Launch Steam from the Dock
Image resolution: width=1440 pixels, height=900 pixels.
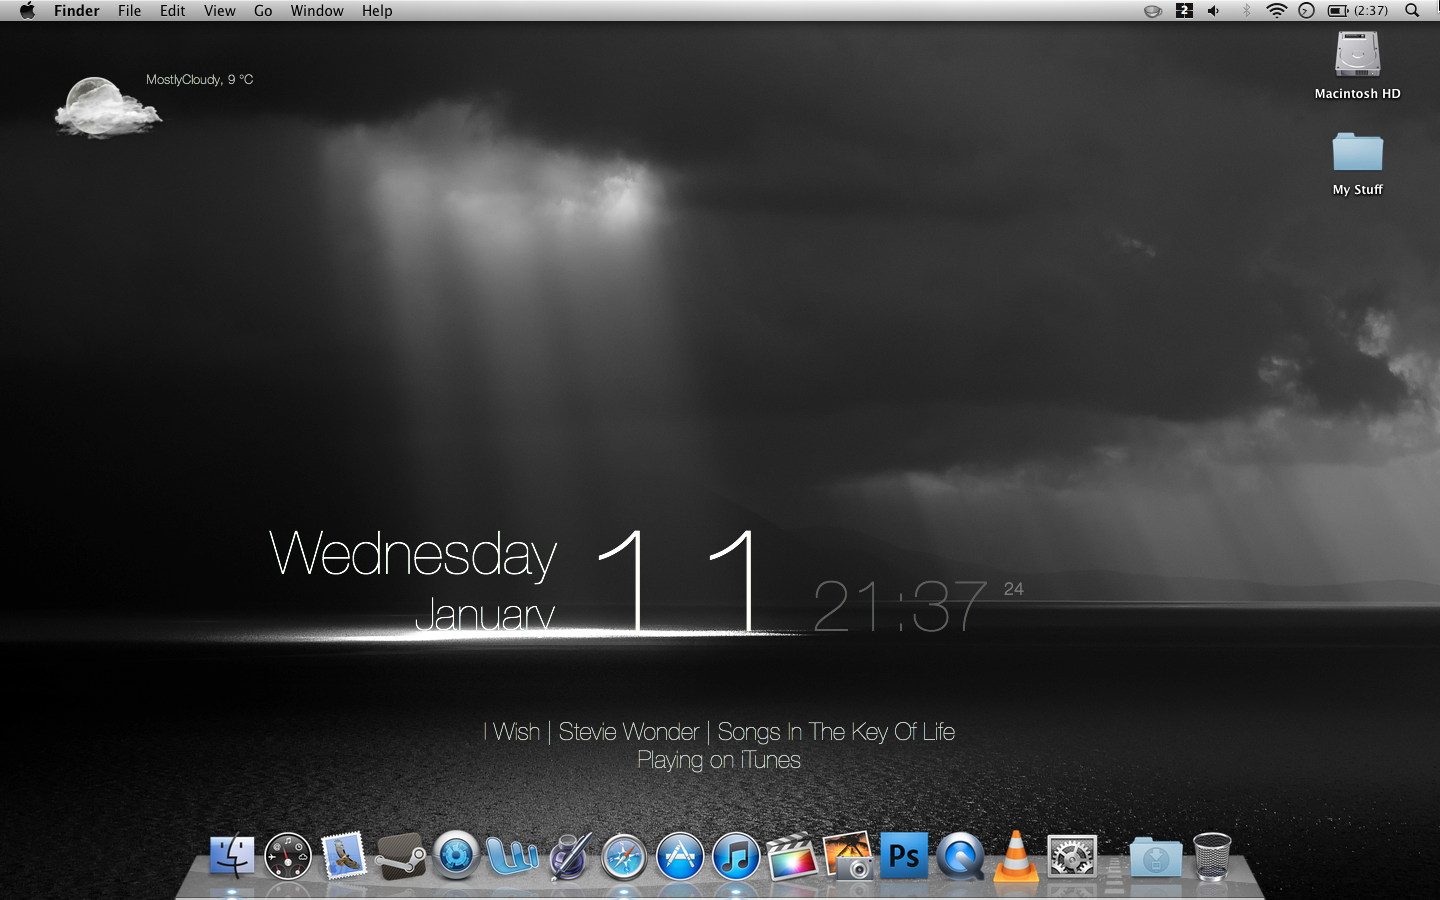pos(400,857)
